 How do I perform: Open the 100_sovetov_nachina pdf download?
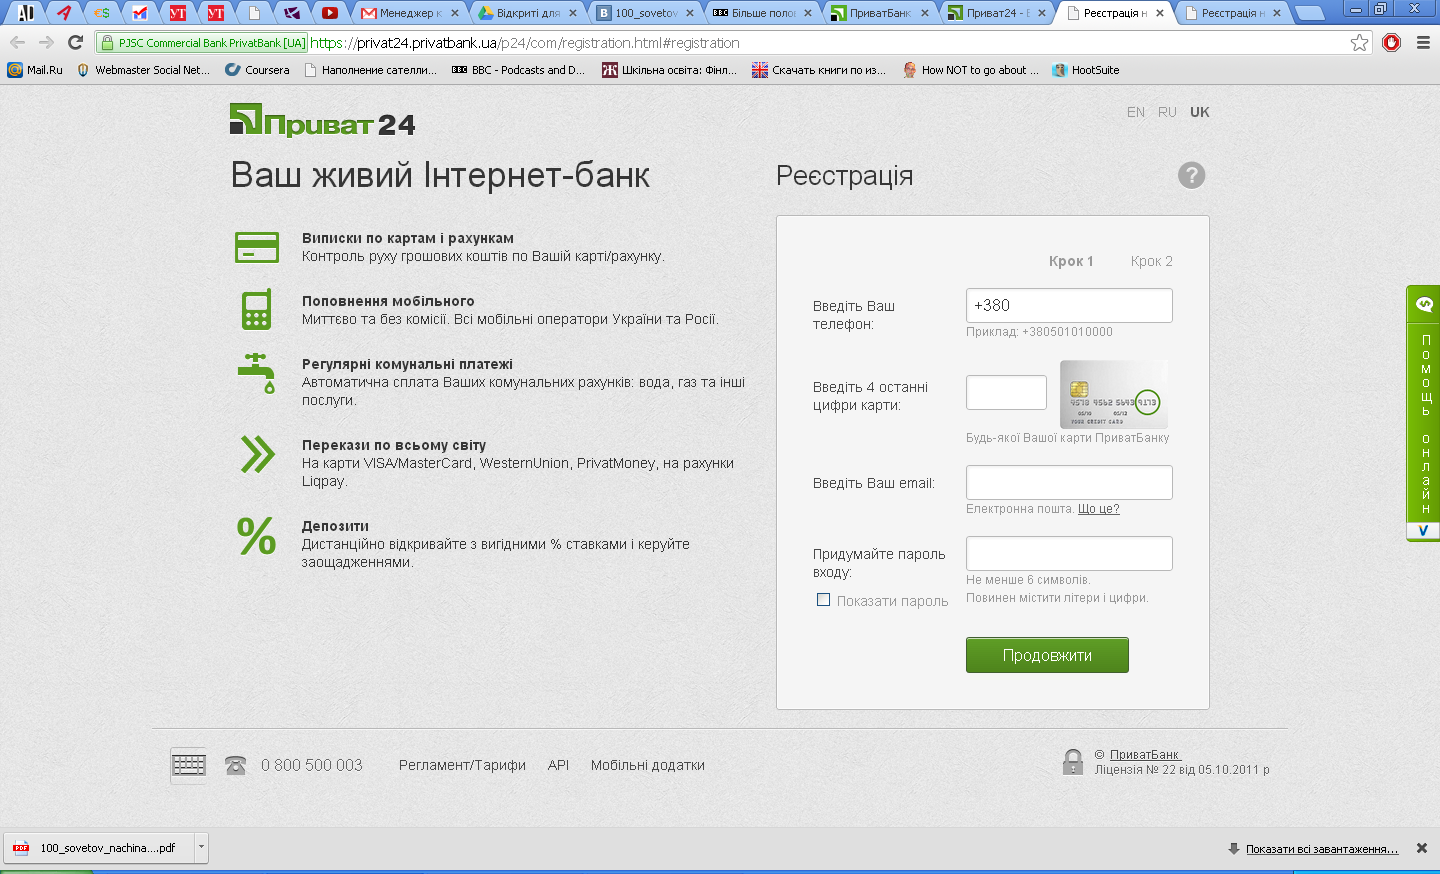98,848
